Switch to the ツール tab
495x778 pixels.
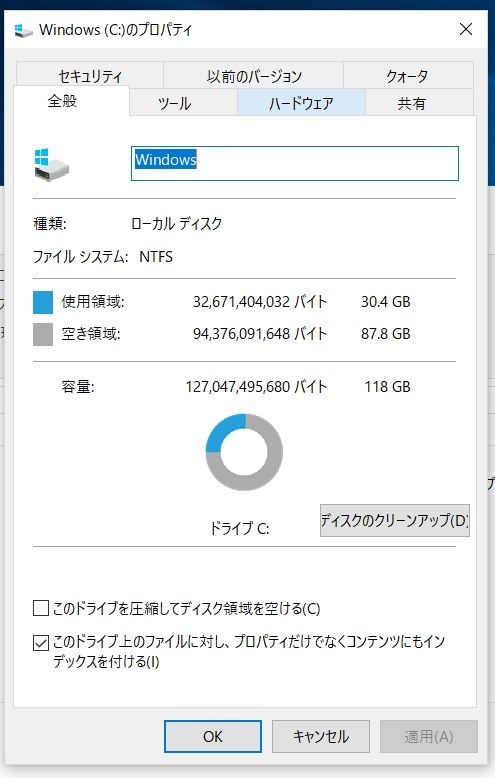tap(183, 103)
